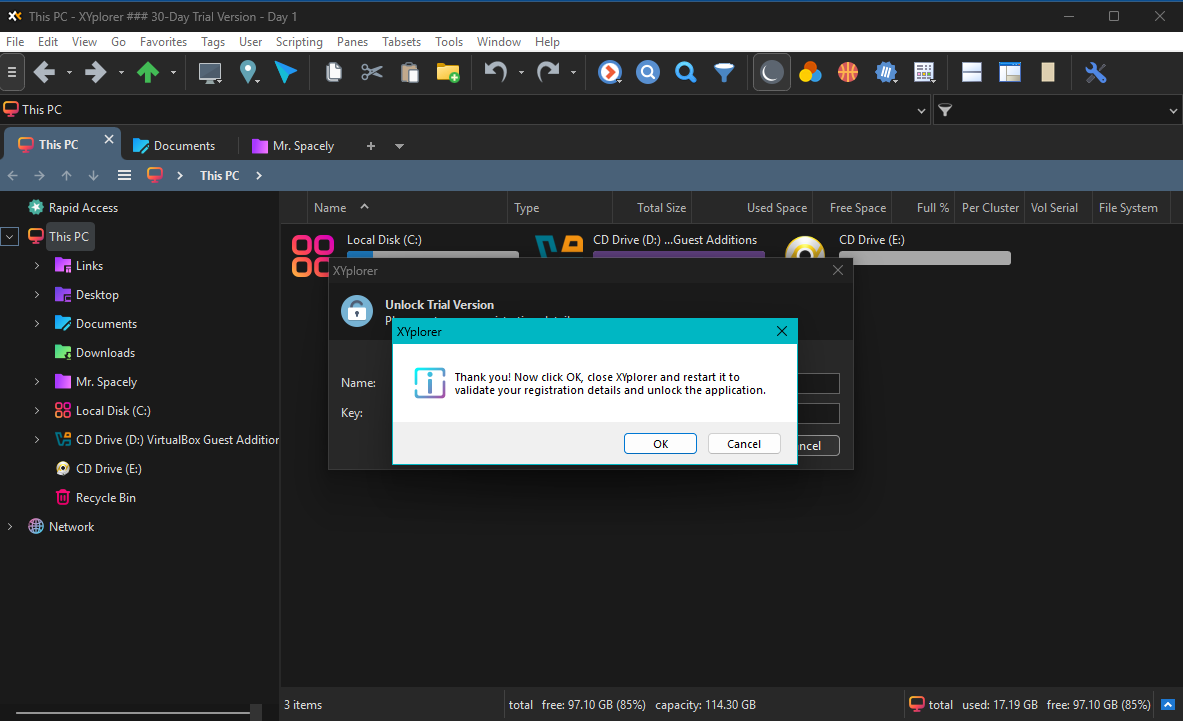Expand the Links tree folder
The height and width of the screenshot is (721, 1183).
[x=37, y=265]
